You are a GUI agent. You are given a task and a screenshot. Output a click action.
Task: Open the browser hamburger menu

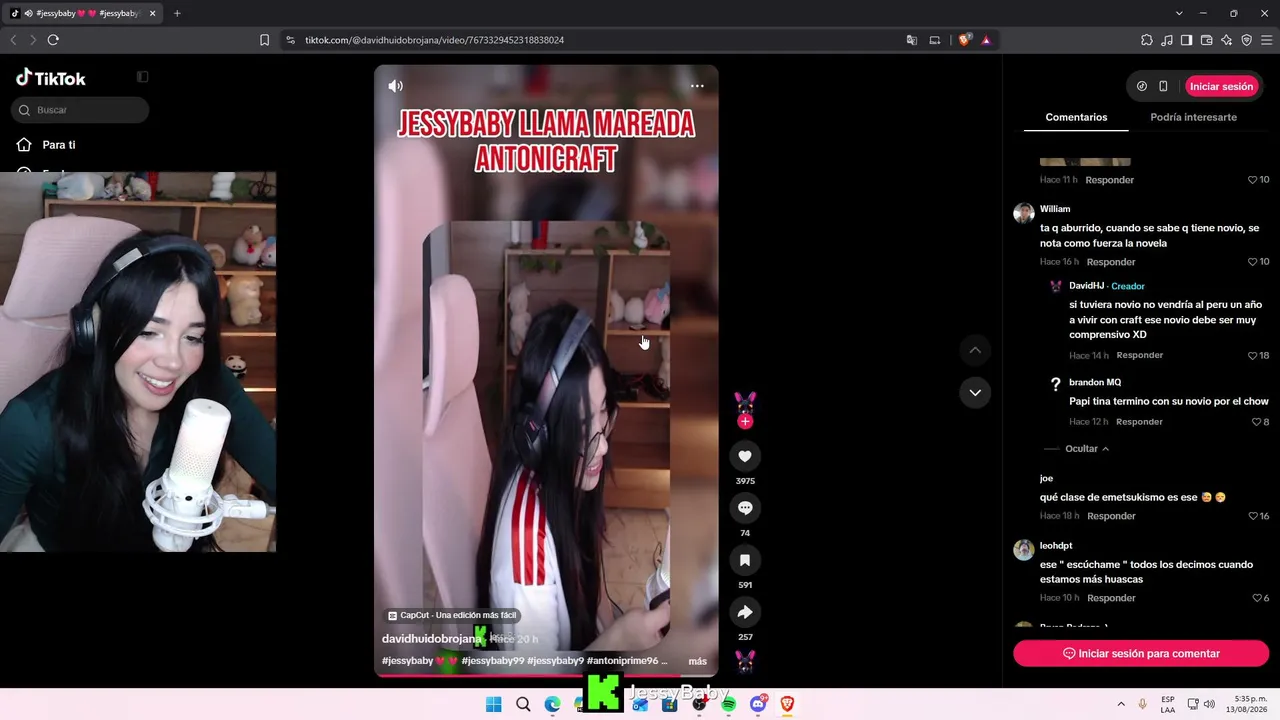pos(1267,40)
